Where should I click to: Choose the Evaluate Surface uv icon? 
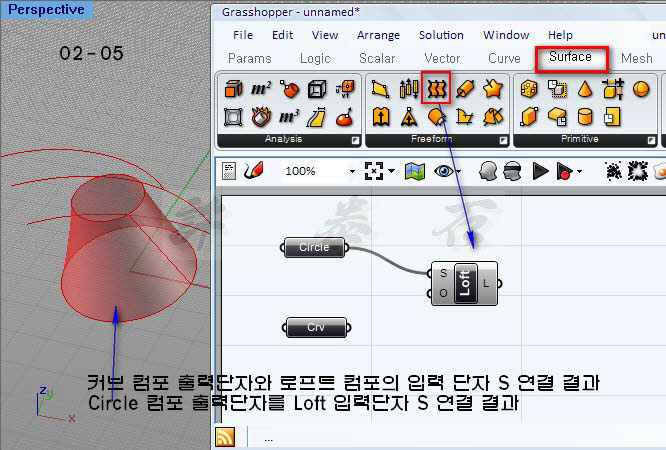pyautogui.click(x=345, y=89)
